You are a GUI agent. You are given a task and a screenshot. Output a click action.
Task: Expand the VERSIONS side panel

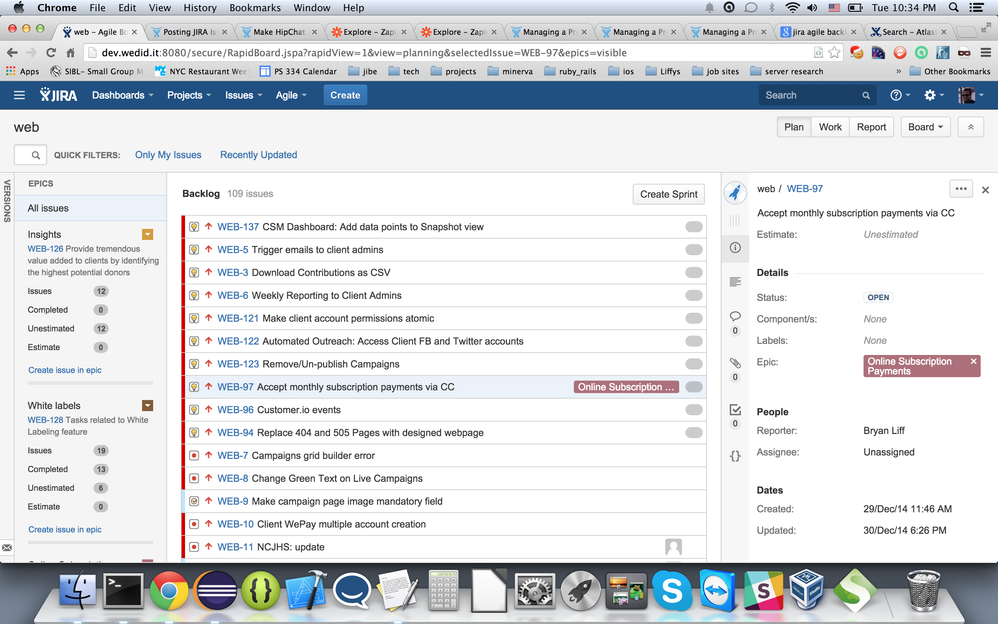point(7,201)
